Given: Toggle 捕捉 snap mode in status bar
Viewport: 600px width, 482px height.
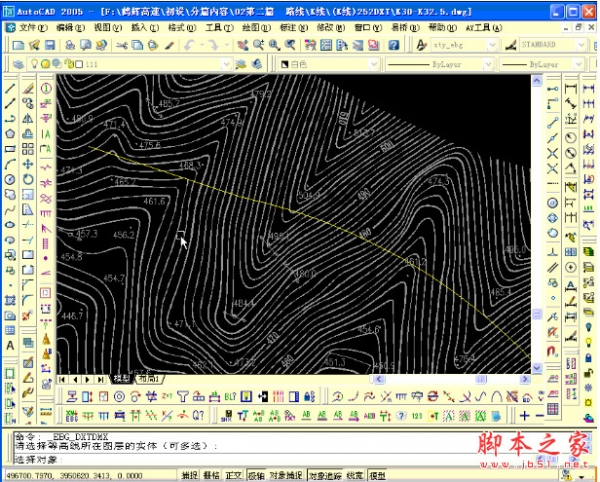Looking at the screenshot, I should (190, 475).
